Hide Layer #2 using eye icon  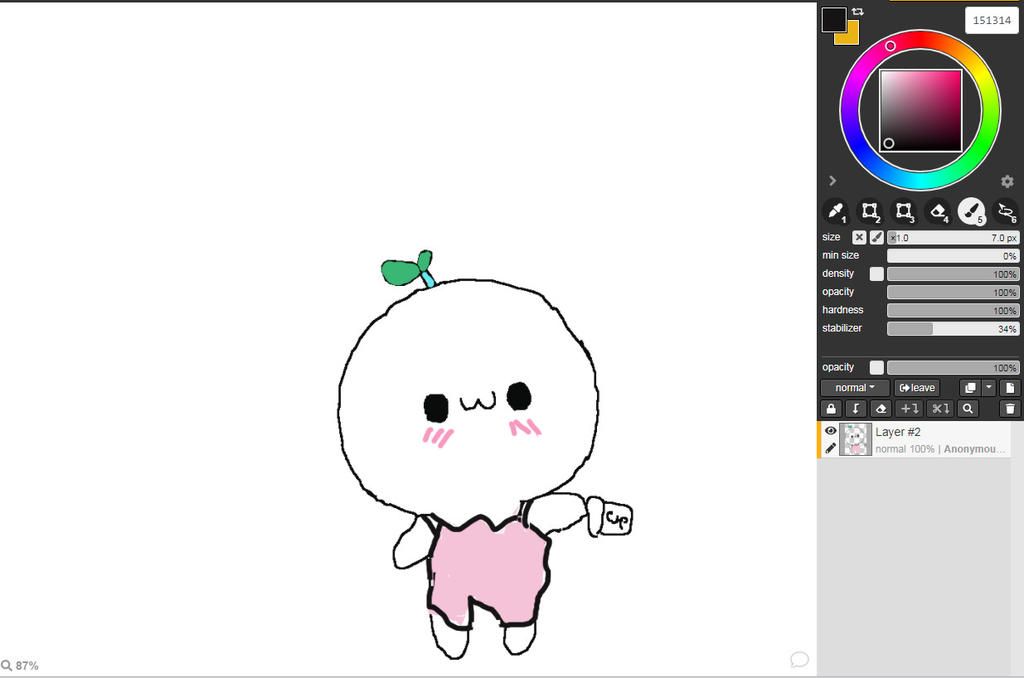tap(830, 431)
